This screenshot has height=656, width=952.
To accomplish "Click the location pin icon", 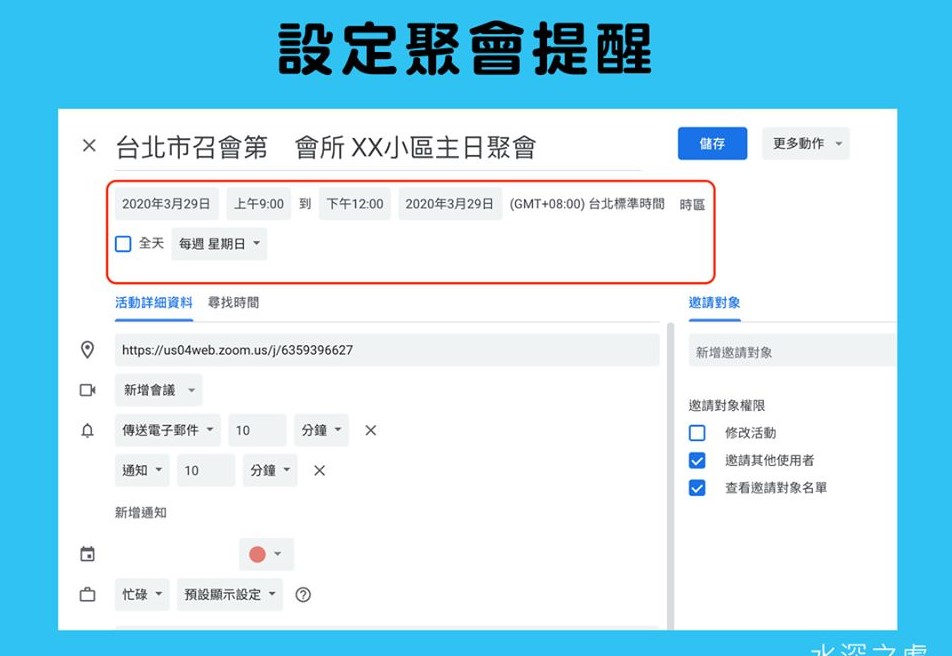I will 88,350.
